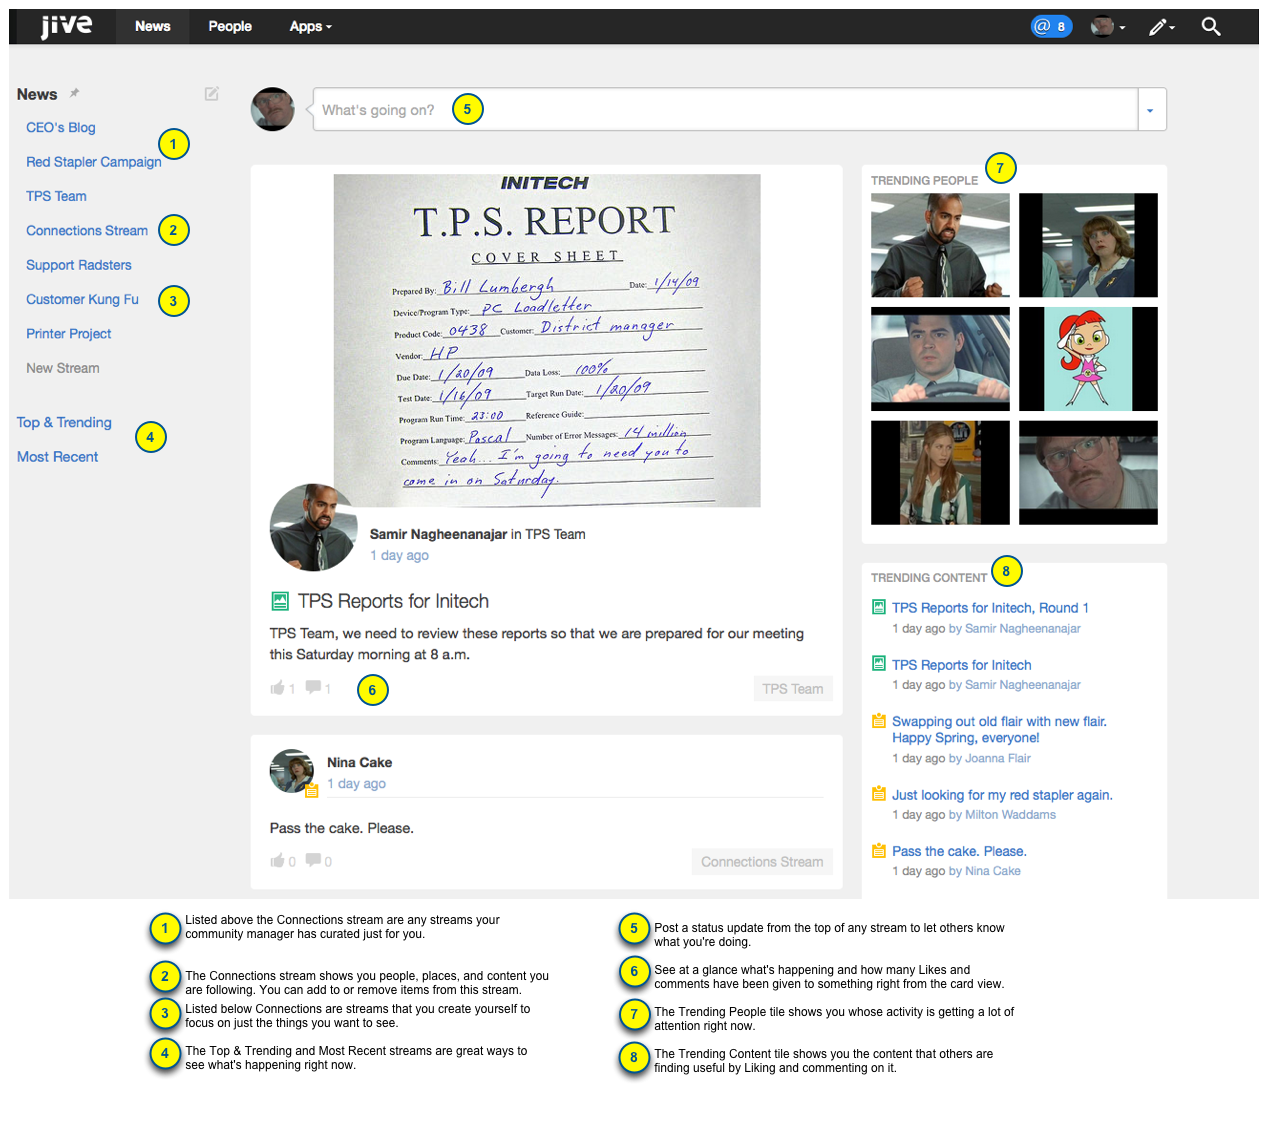The image size is (1268, 1124).
Task: Click the Jive logo
Action: [x=66, y=26]
